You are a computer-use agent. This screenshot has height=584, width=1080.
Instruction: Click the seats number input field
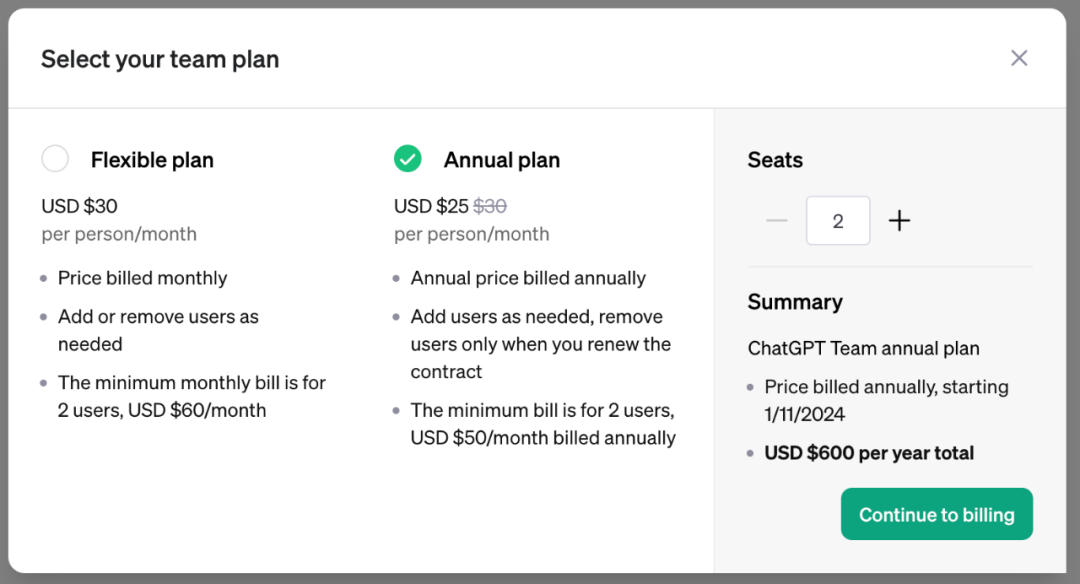point(838,221)
